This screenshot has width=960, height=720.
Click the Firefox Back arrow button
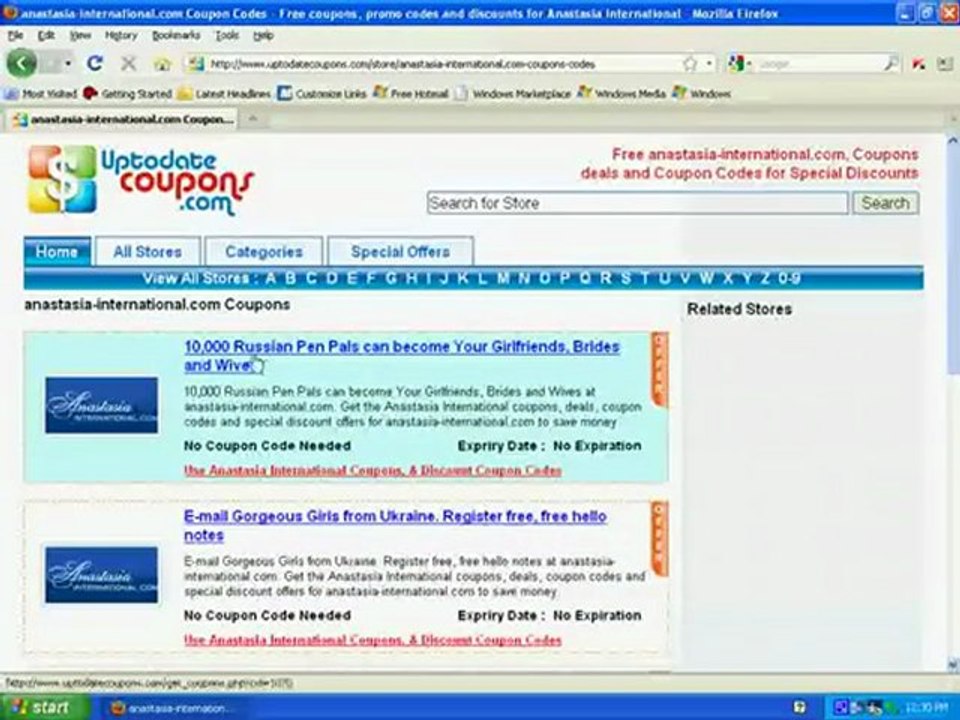coord(22,63)
